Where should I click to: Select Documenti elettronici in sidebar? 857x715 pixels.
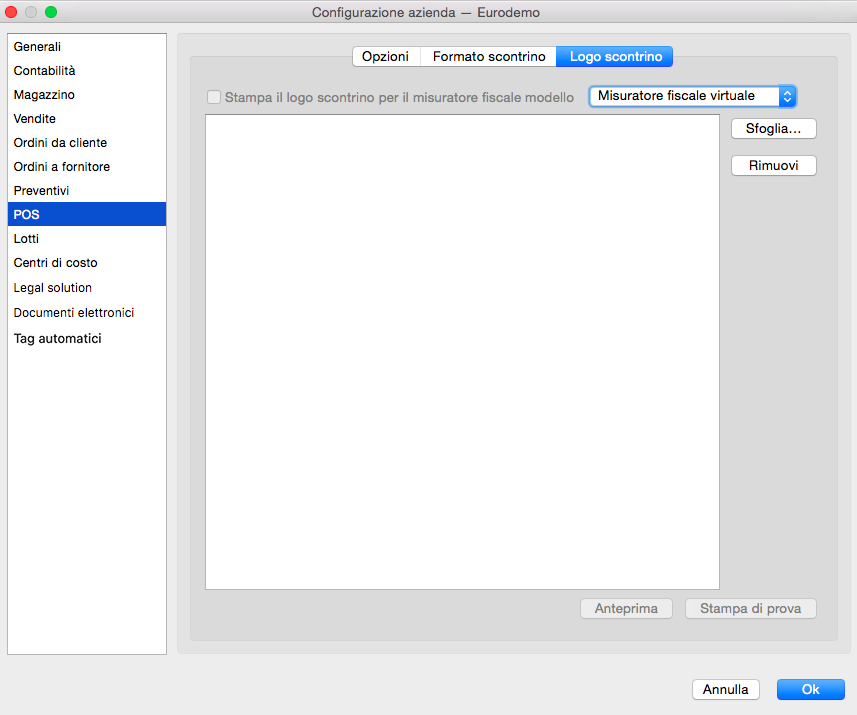[74, 313]
